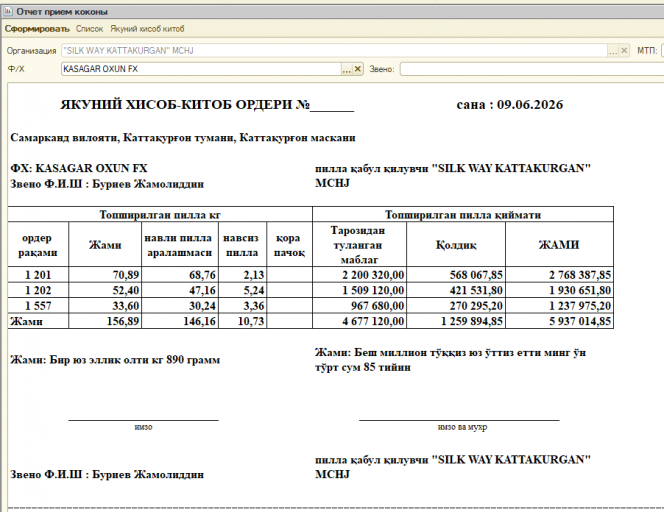Select order number cell 1 202
664x512 pixels.
pyautogui.click(x=38, y=290)
